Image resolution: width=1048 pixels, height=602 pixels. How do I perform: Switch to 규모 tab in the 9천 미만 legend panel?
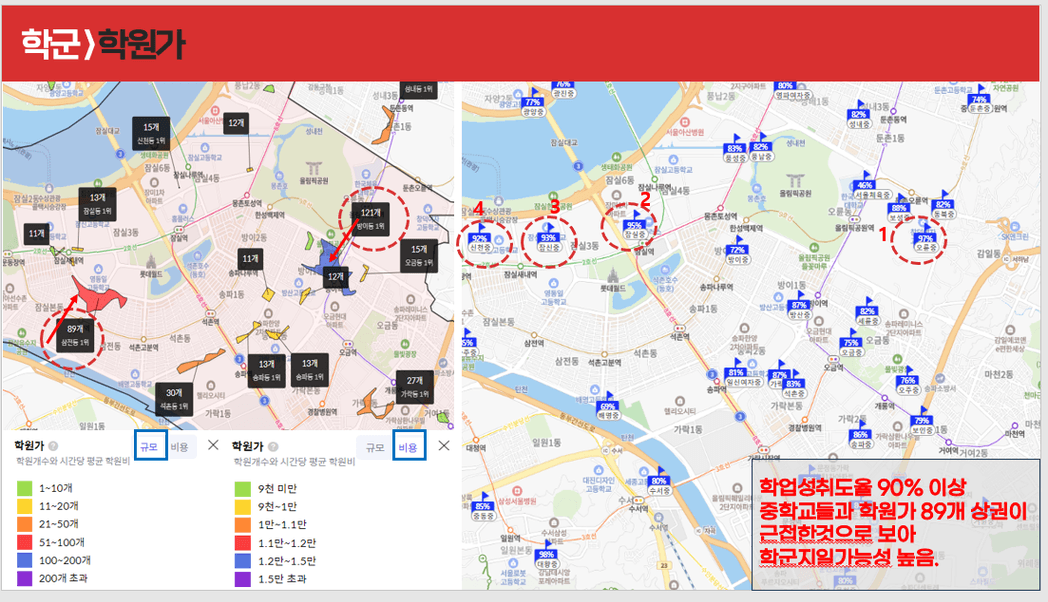click(374, 447)
